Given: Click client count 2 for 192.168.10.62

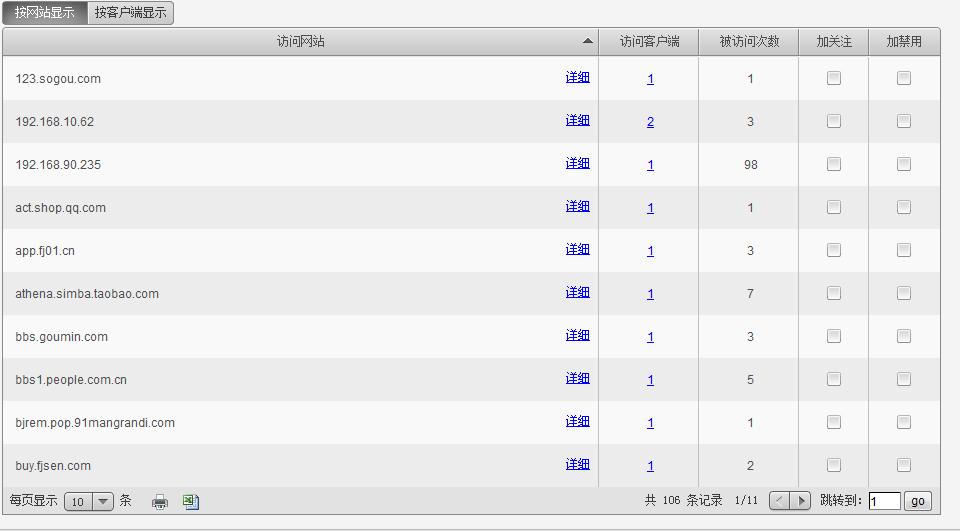Looking at the screenshot, I should [650, 122].
